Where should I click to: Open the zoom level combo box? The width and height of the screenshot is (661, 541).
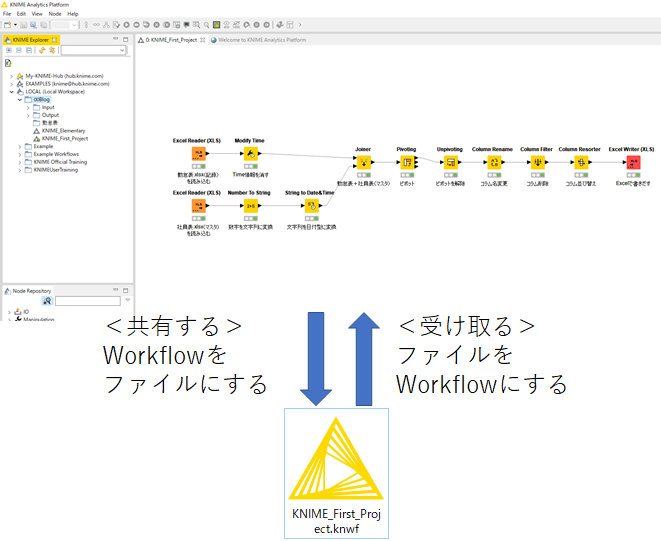65,25
